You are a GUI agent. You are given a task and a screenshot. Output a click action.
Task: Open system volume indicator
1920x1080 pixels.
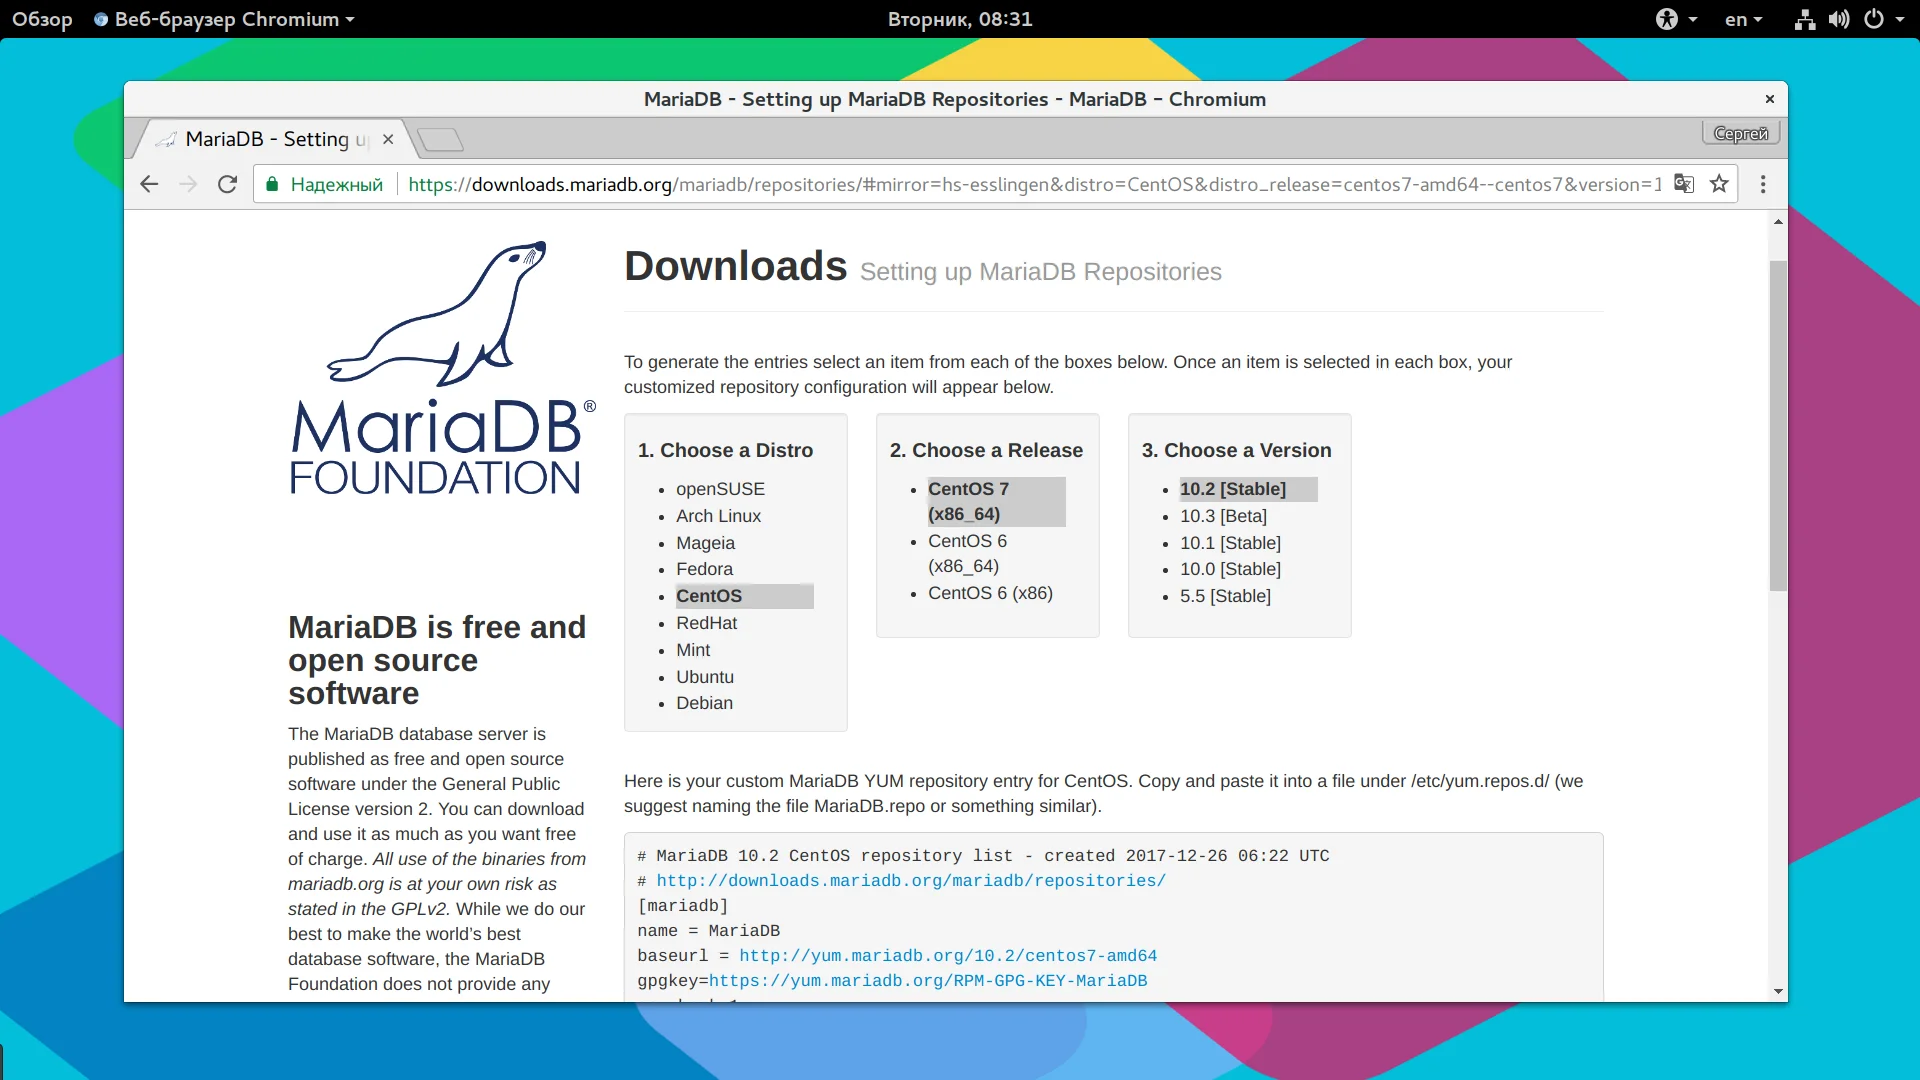1839,19
